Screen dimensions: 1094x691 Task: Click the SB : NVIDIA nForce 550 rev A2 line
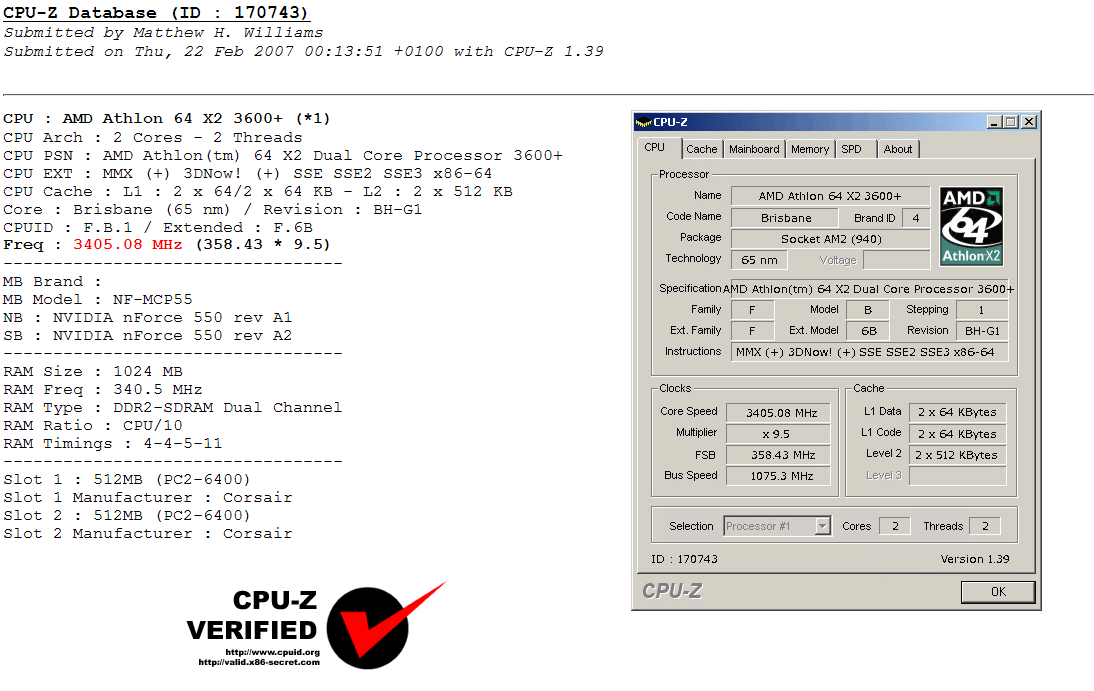click(147, 335)
